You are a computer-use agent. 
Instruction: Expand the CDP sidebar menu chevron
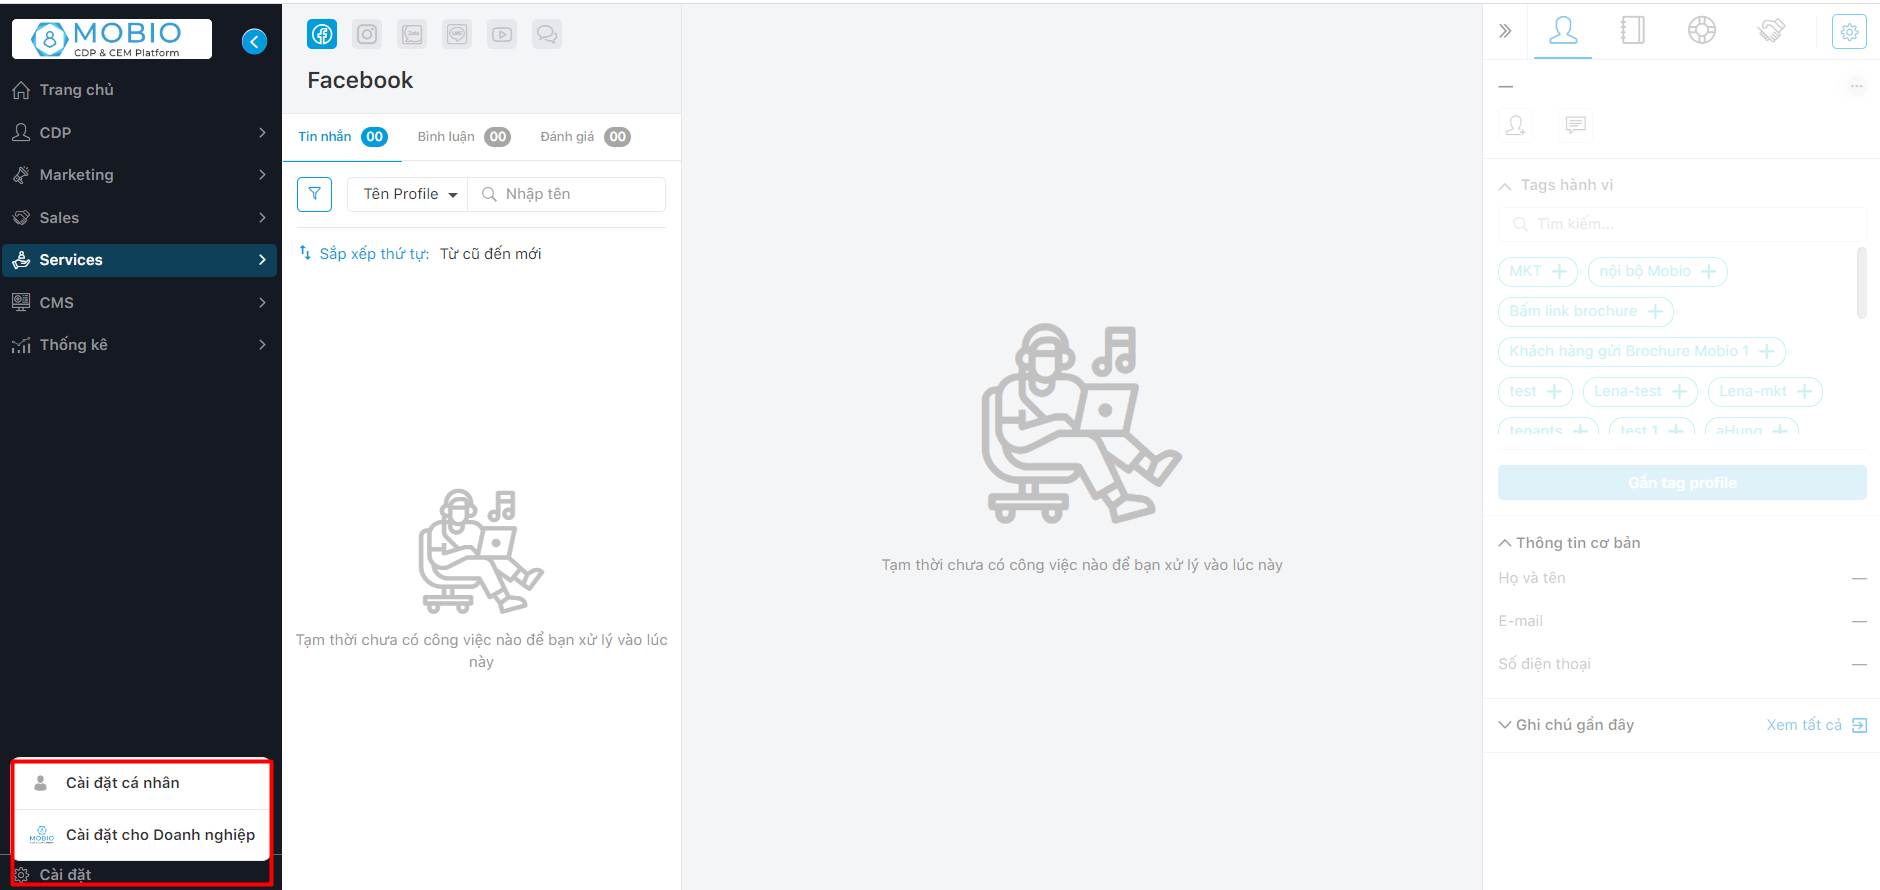[262, 132]
